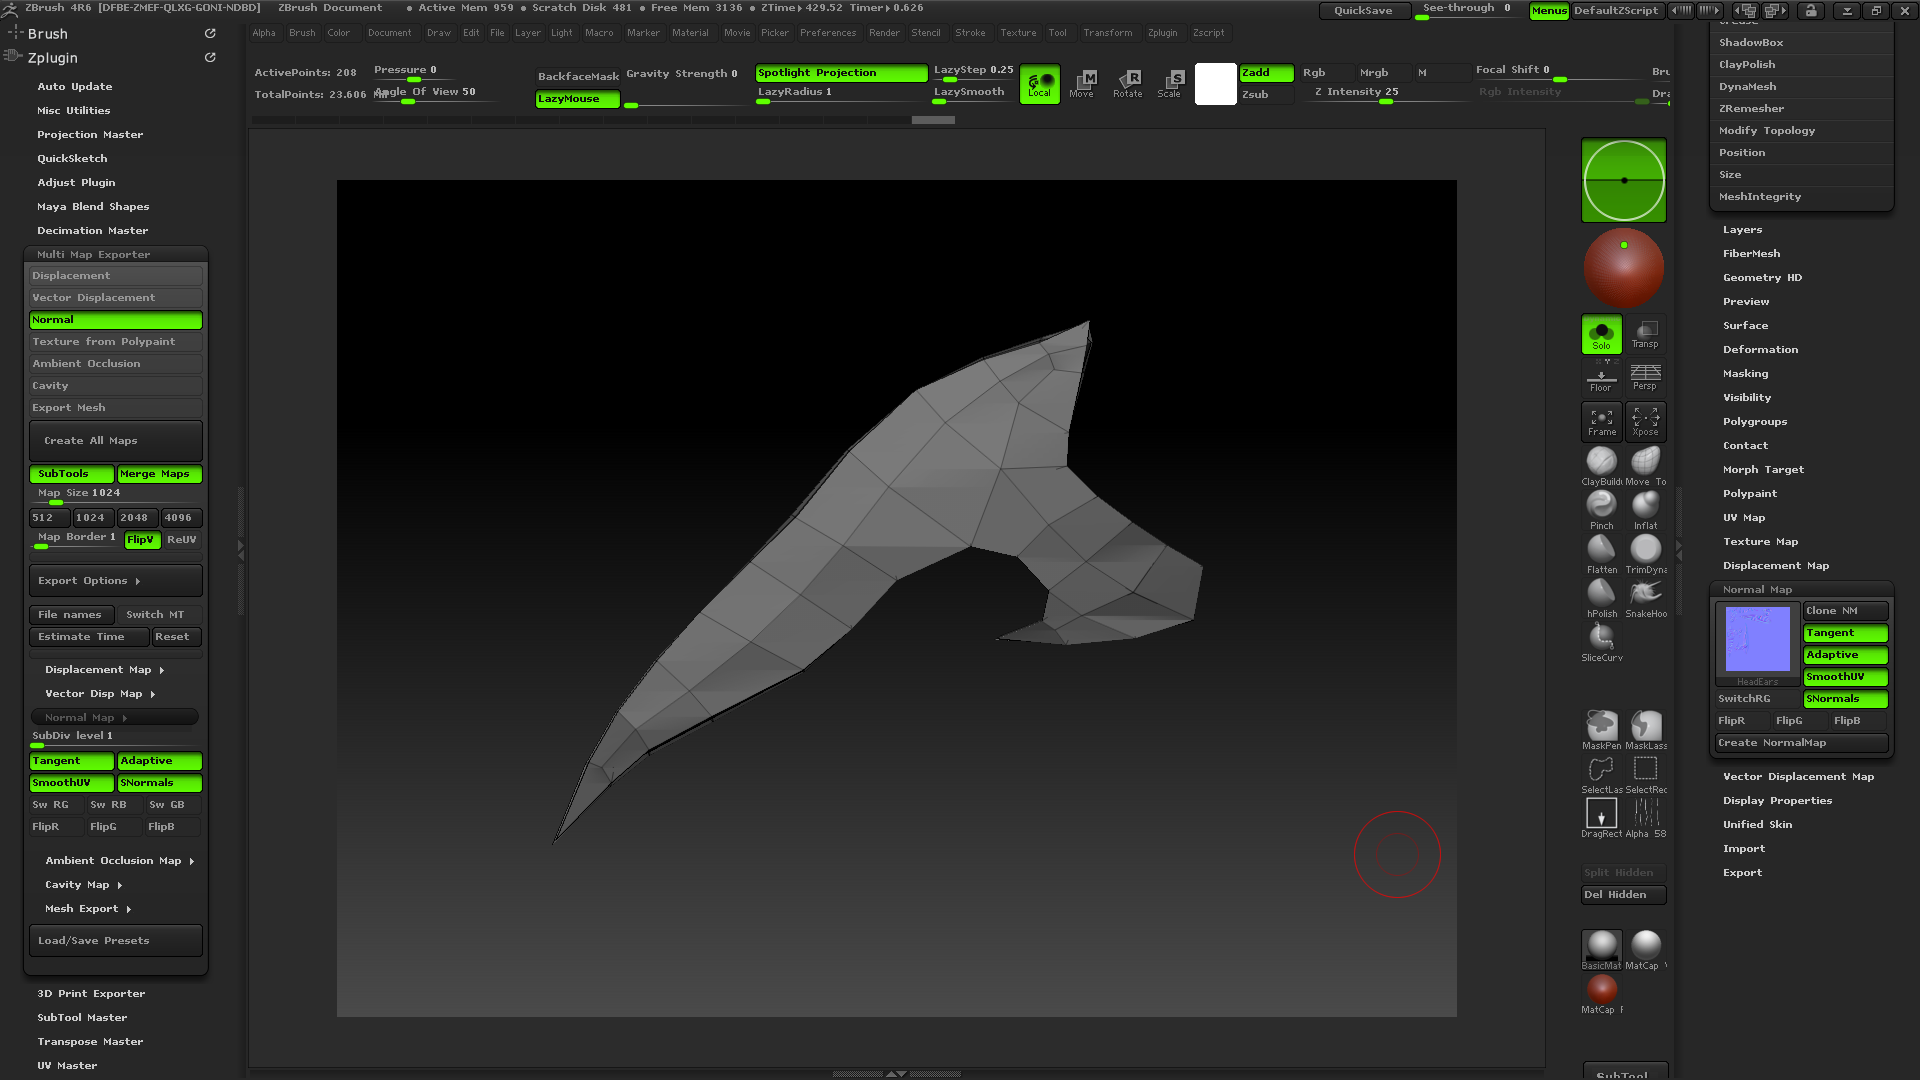
Task: Select the Scale transform icon
Action: click(1169, 84)
